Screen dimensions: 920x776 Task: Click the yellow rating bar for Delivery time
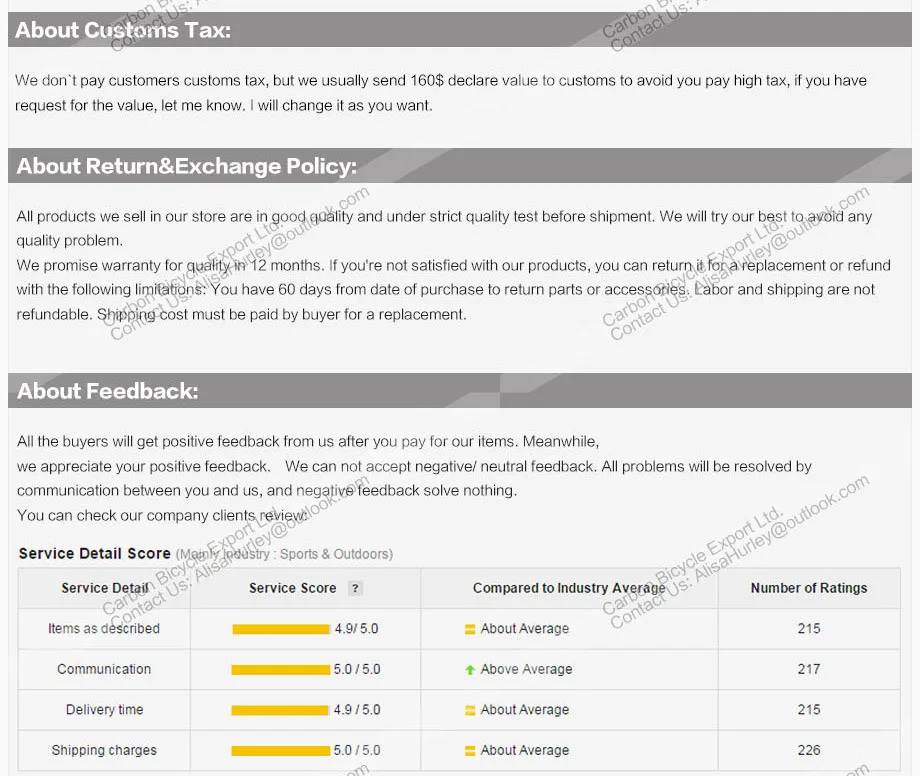(x=280, y=710)
